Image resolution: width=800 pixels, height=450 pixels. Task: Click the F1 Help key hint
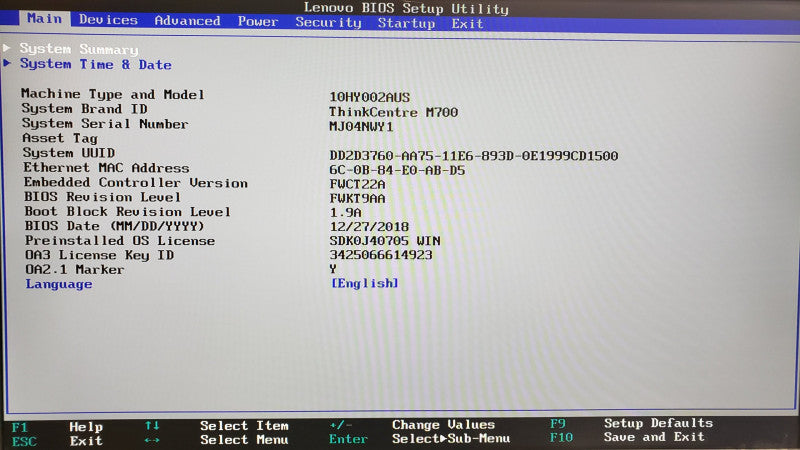57,427
